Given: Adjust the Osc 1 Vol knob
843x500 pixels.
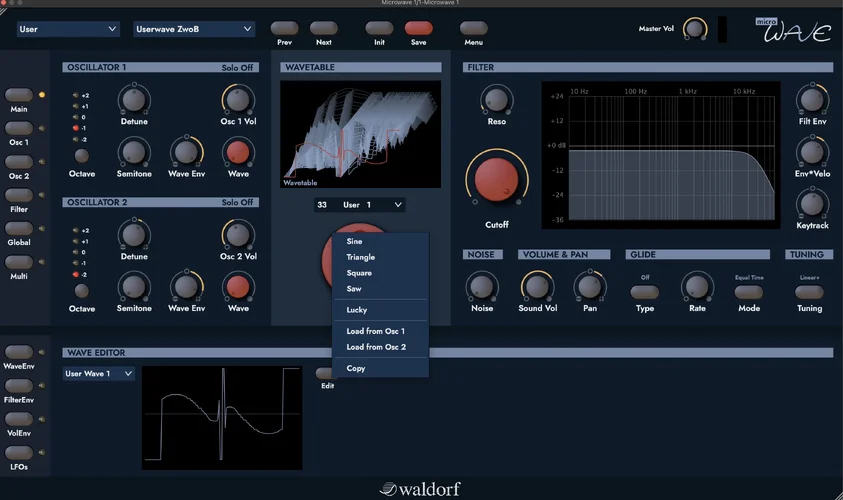Looking at the screenshot, I should tap(238, 100).
